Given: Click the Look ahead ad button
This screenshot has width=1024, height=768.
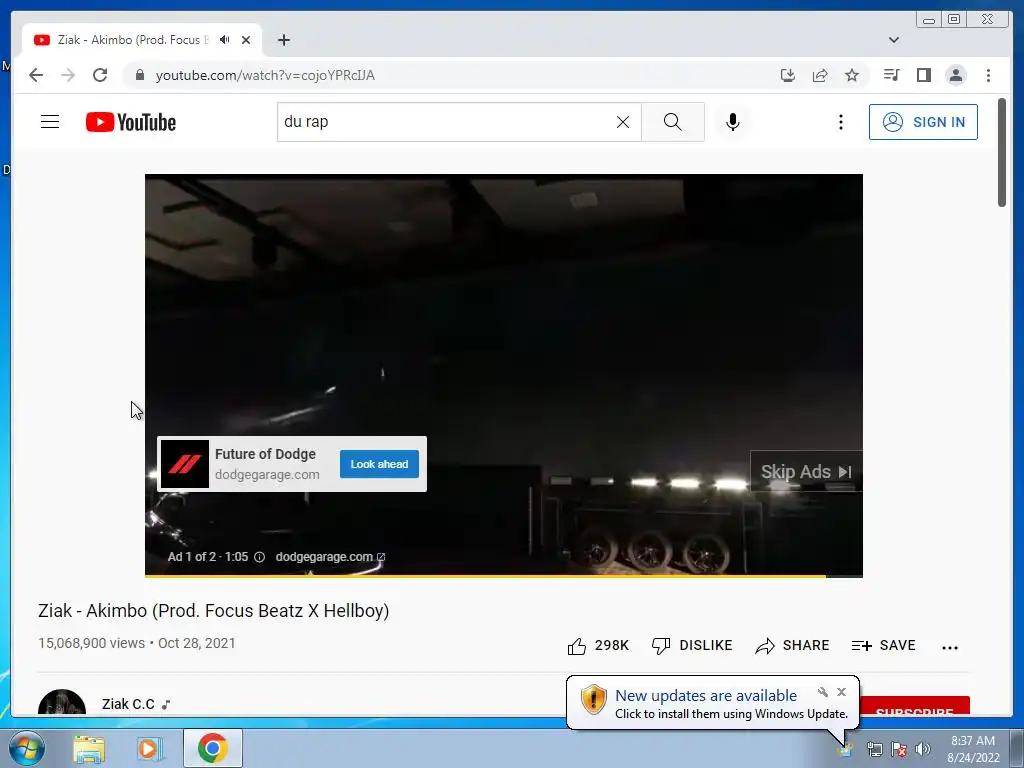Looking at the screenshot, I should tap(379, 464).
